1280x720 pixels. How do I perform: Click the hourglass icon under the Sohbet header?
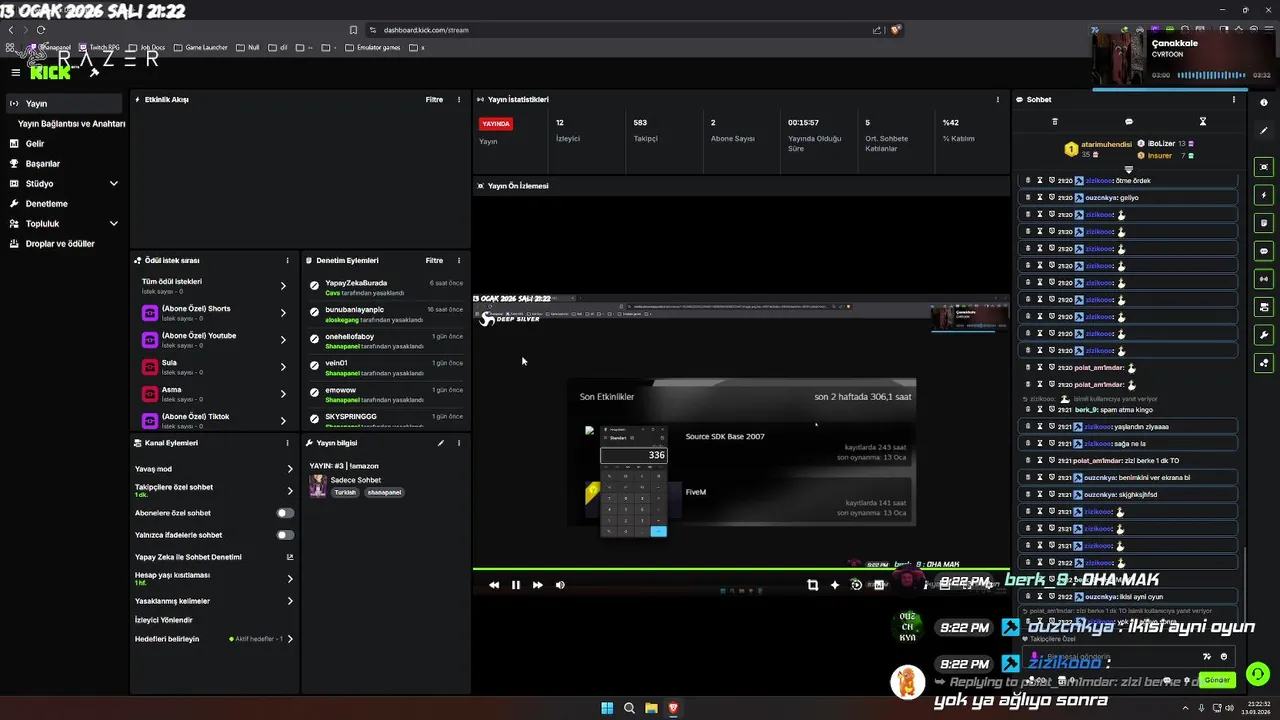coord(1203,122)
